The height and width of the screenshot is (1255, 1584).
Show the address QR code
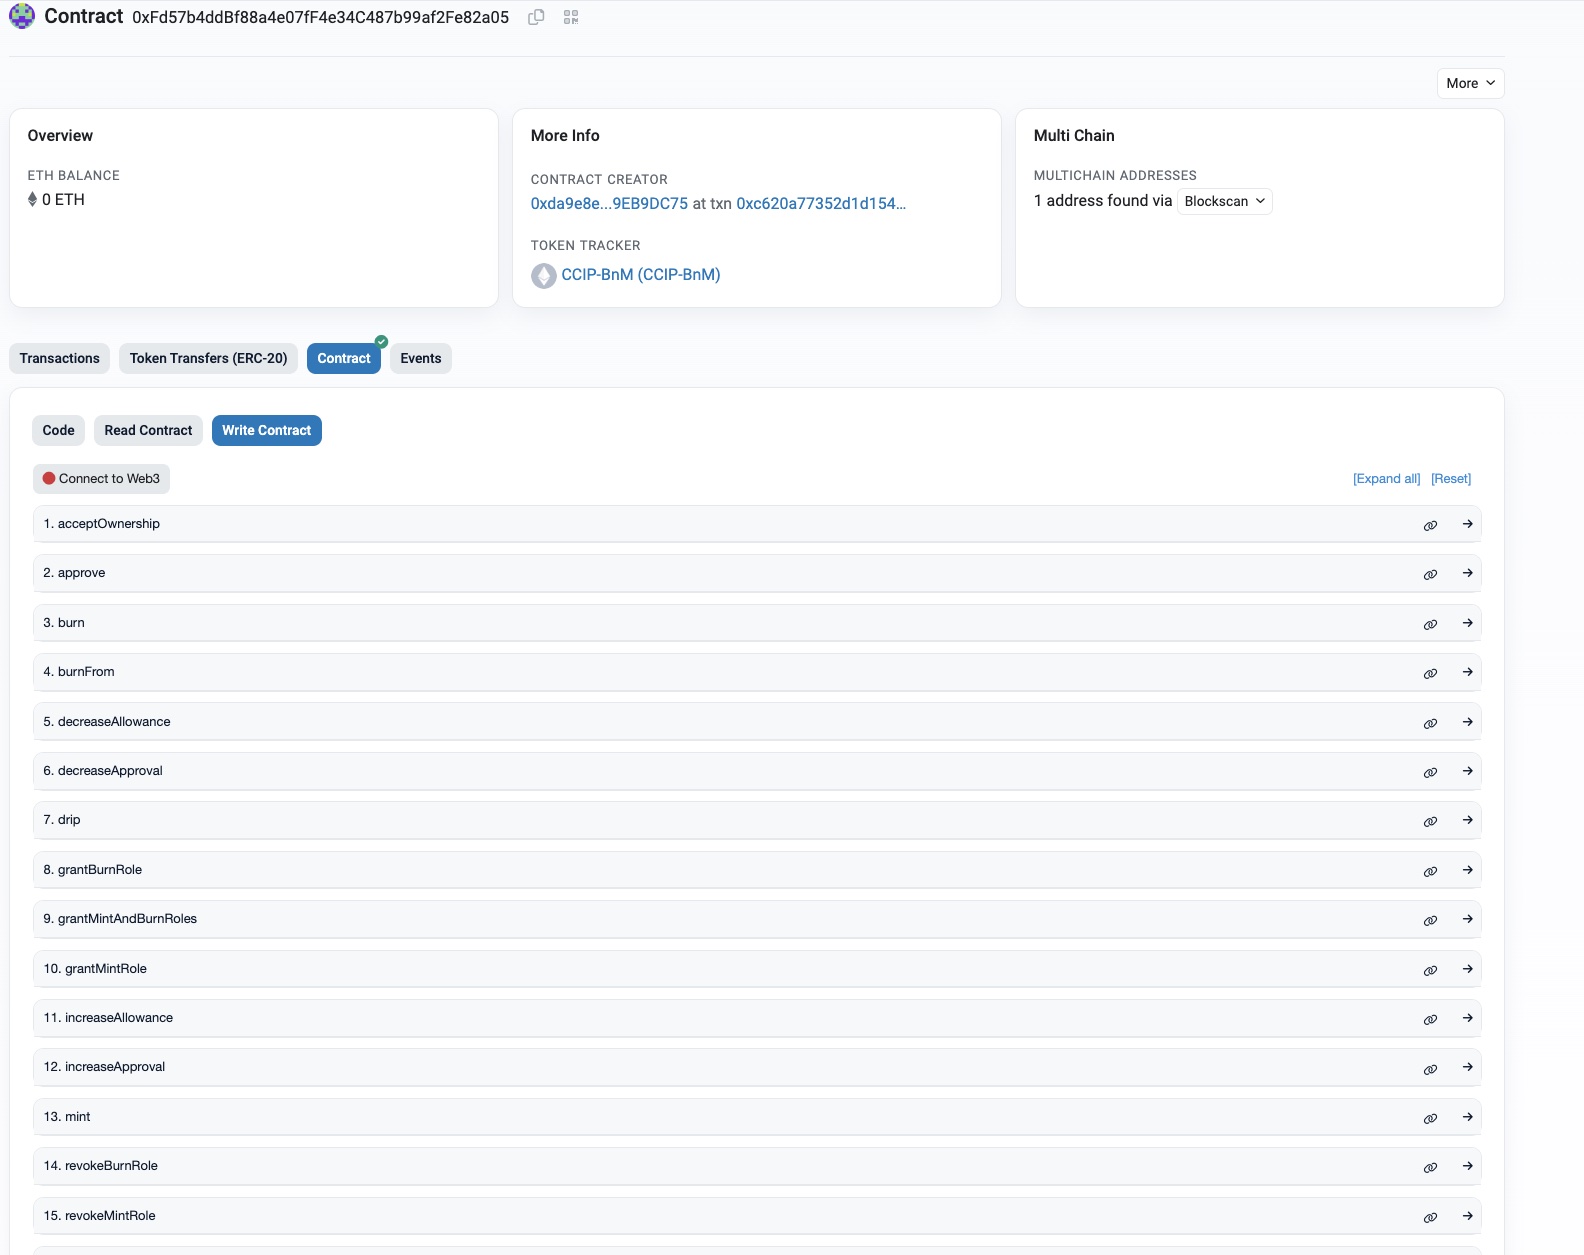571,17
